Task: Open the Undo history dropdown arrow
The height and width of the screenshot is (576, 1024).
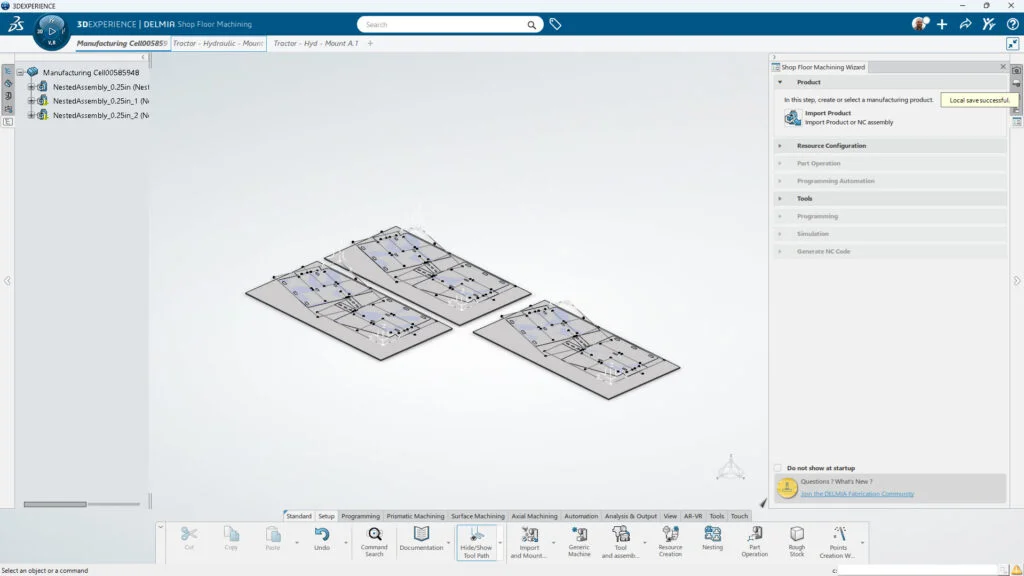Action: (x=345, y=543)
